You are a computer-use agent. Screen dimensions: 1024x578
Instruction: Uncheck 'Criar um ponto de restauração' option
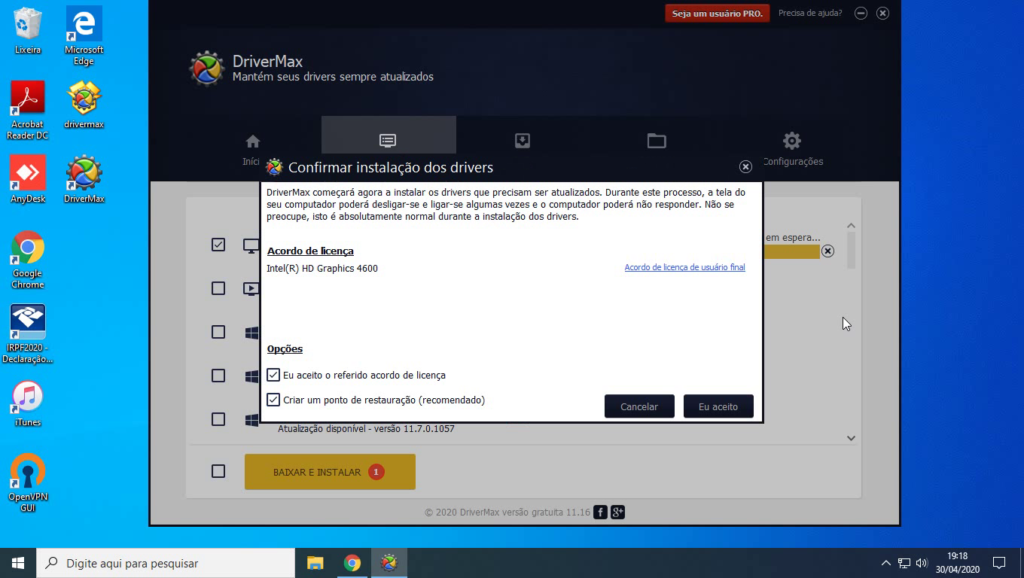pyautogui.click(x=274, y=400)
